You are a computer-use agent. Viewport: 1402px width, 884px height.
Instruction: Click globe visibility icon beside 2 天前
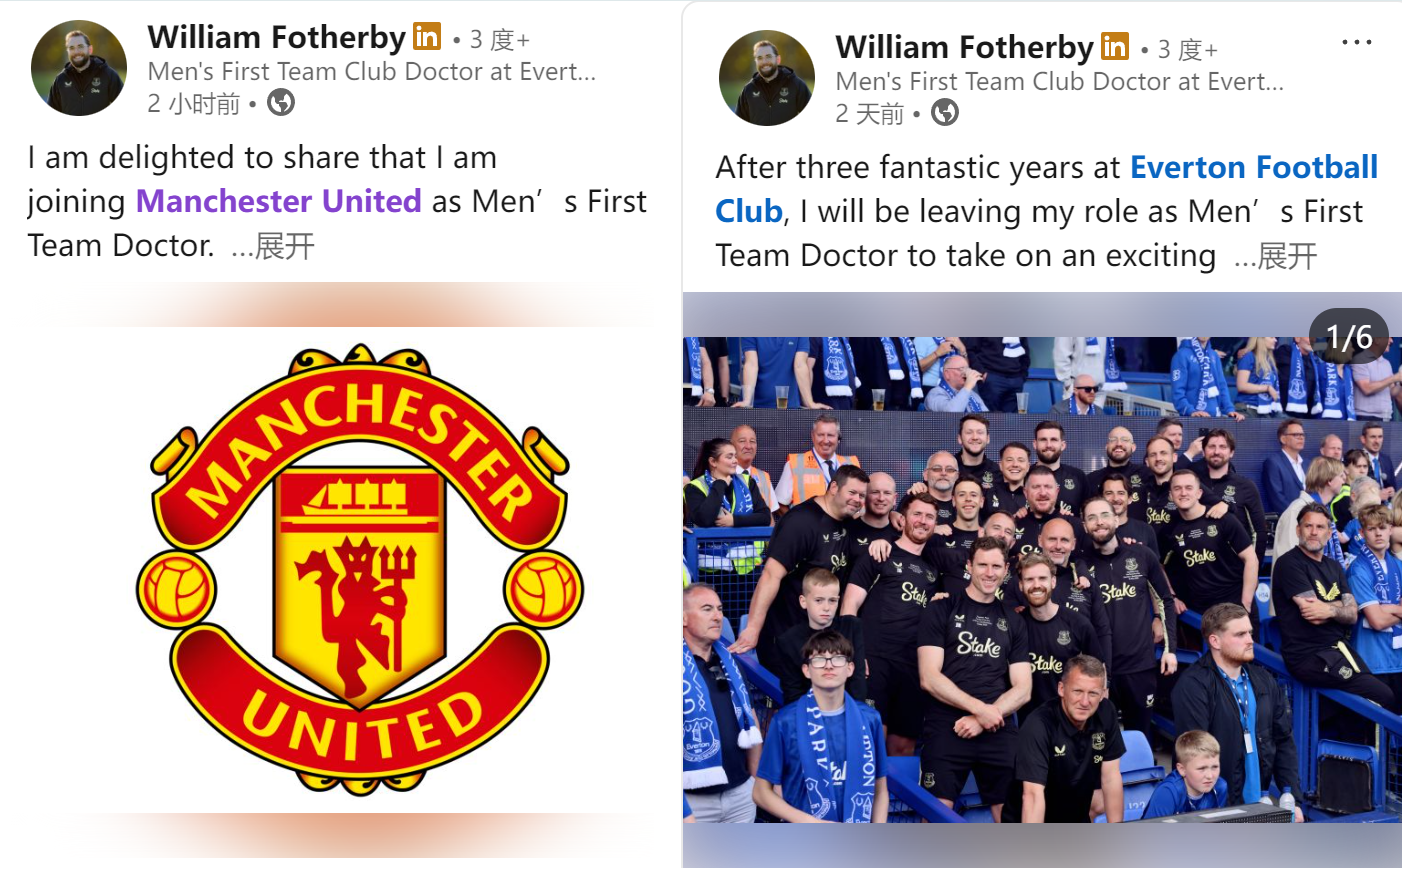click(x=945, y=112)
